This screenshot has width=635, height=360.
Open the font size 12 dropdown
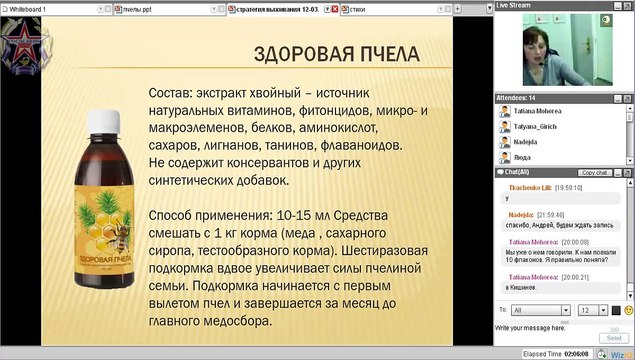(x=592, y=311)
